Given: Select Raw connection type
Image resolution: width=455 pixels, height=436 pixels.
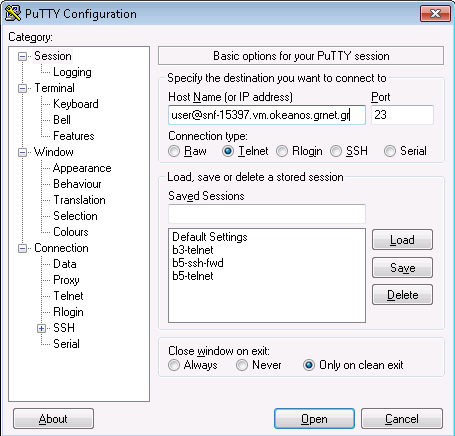Looking at the screenshot, I should coord(187,151).
